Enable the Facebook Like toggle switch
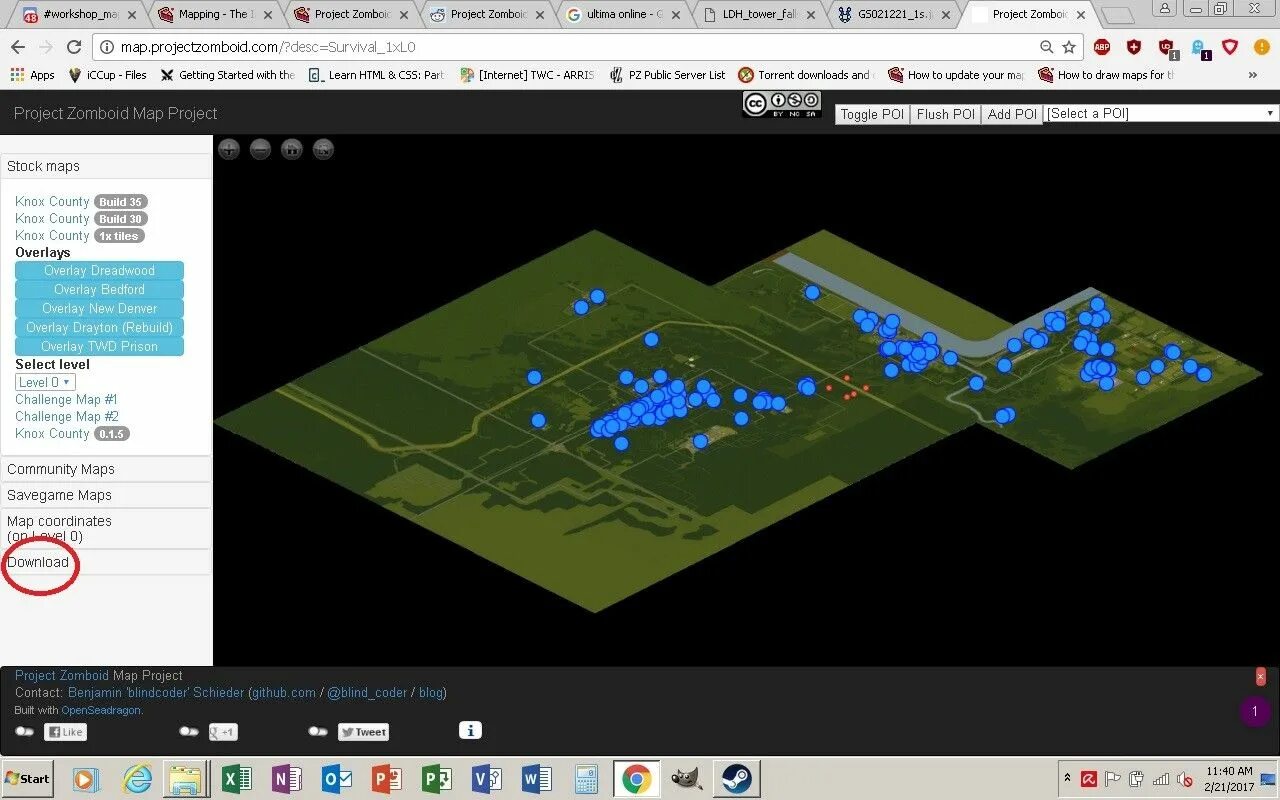 click(25, 732)
